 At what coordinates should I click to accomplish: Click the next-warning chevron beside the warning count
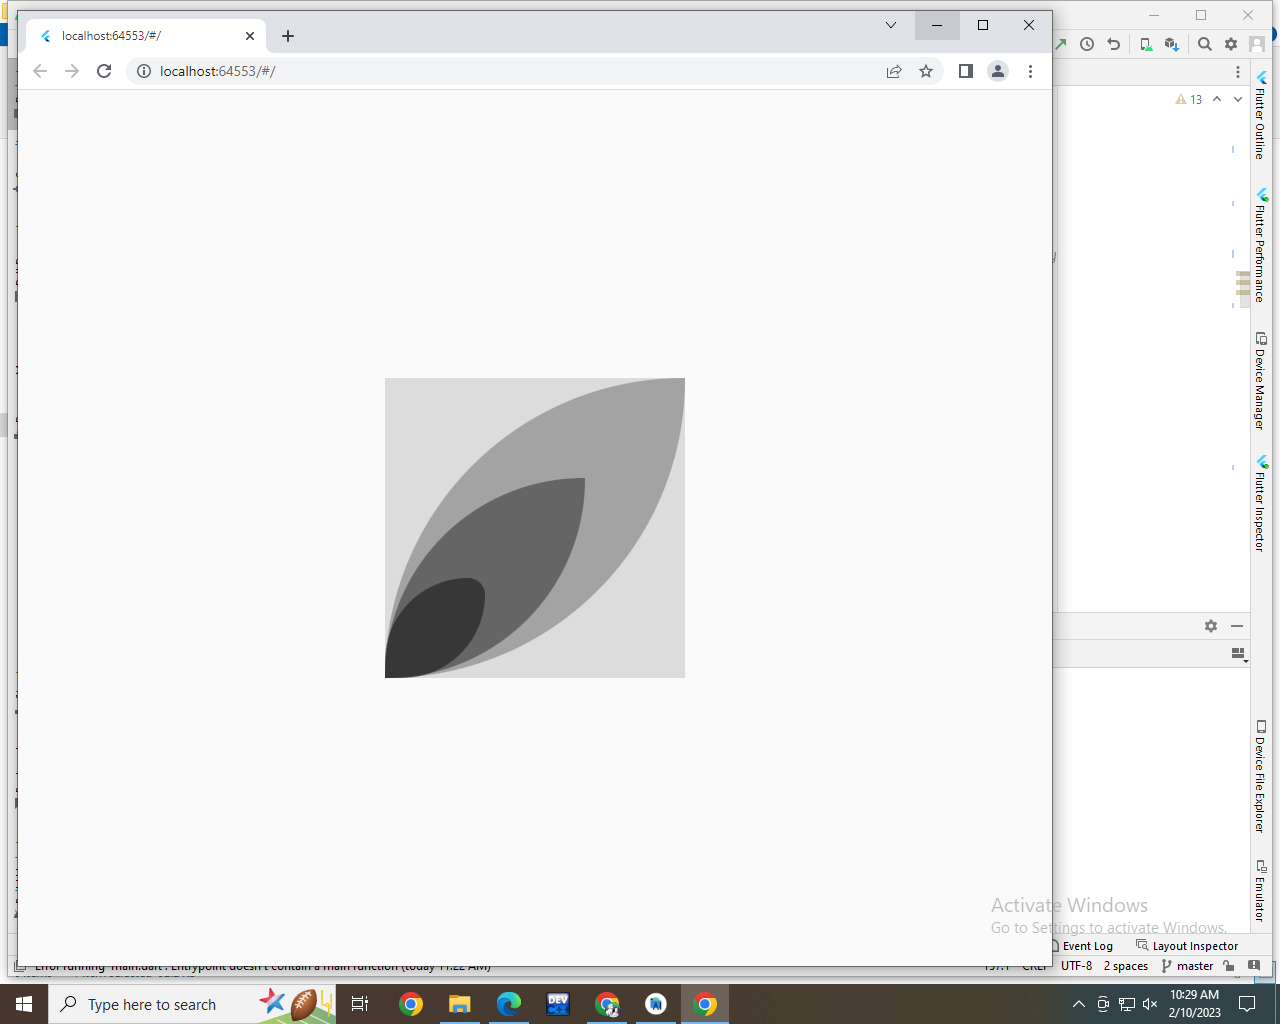1237,99
